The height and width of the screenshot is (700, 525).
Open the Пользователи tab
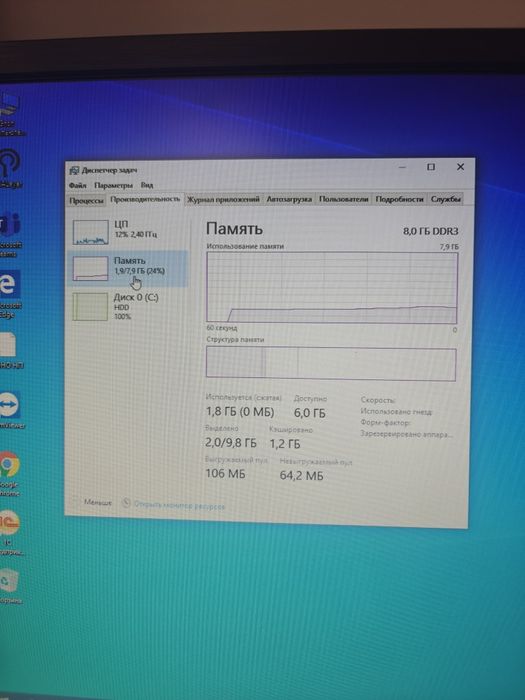coord(343,199)
